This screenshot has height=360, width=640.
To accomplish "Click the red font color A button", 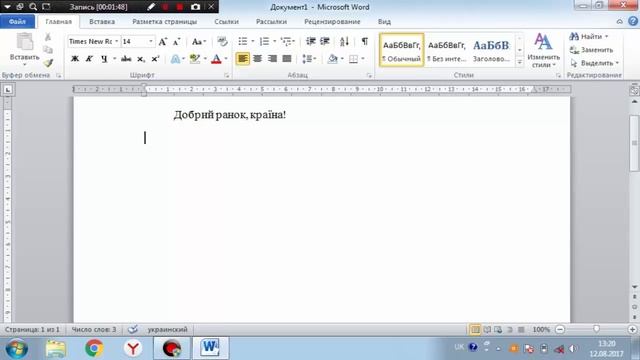I will tap(216, 59).
